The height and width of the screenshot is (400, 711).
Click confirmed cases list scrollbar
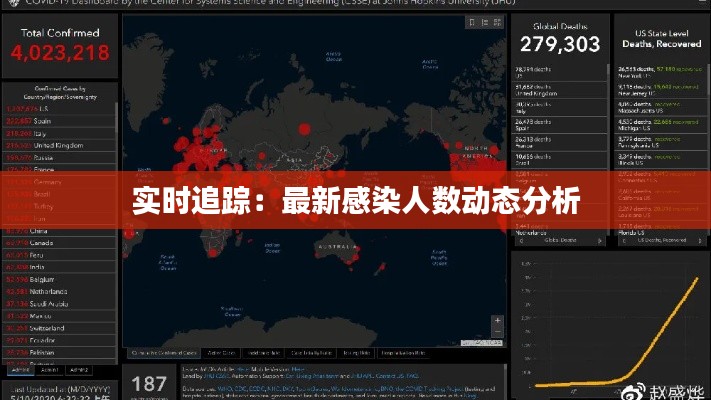pos(116,118)
